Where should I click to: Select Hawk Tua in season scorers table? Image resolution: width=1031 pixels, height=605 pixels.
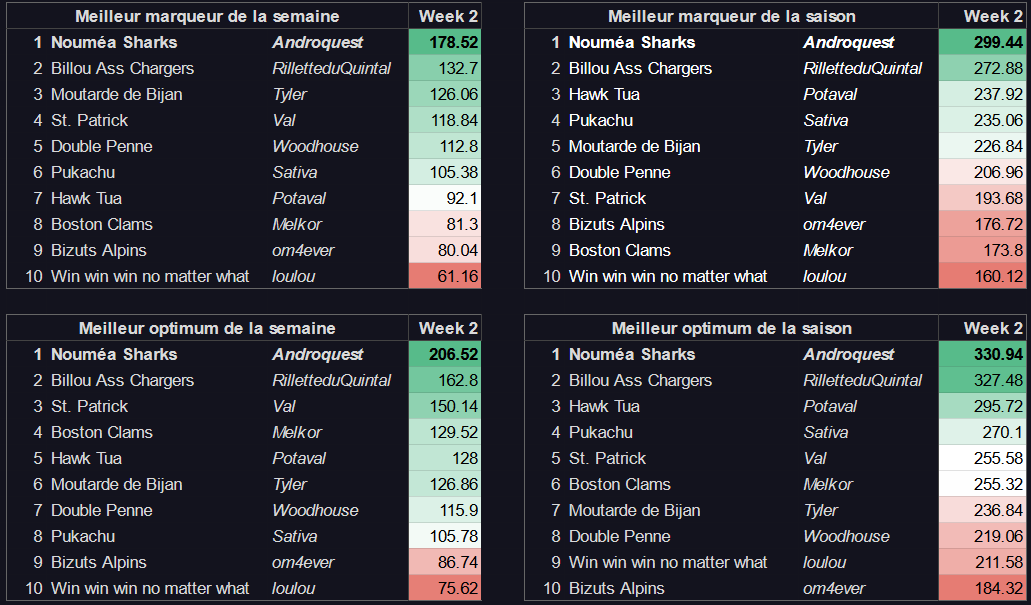click(x=604, y=95)
